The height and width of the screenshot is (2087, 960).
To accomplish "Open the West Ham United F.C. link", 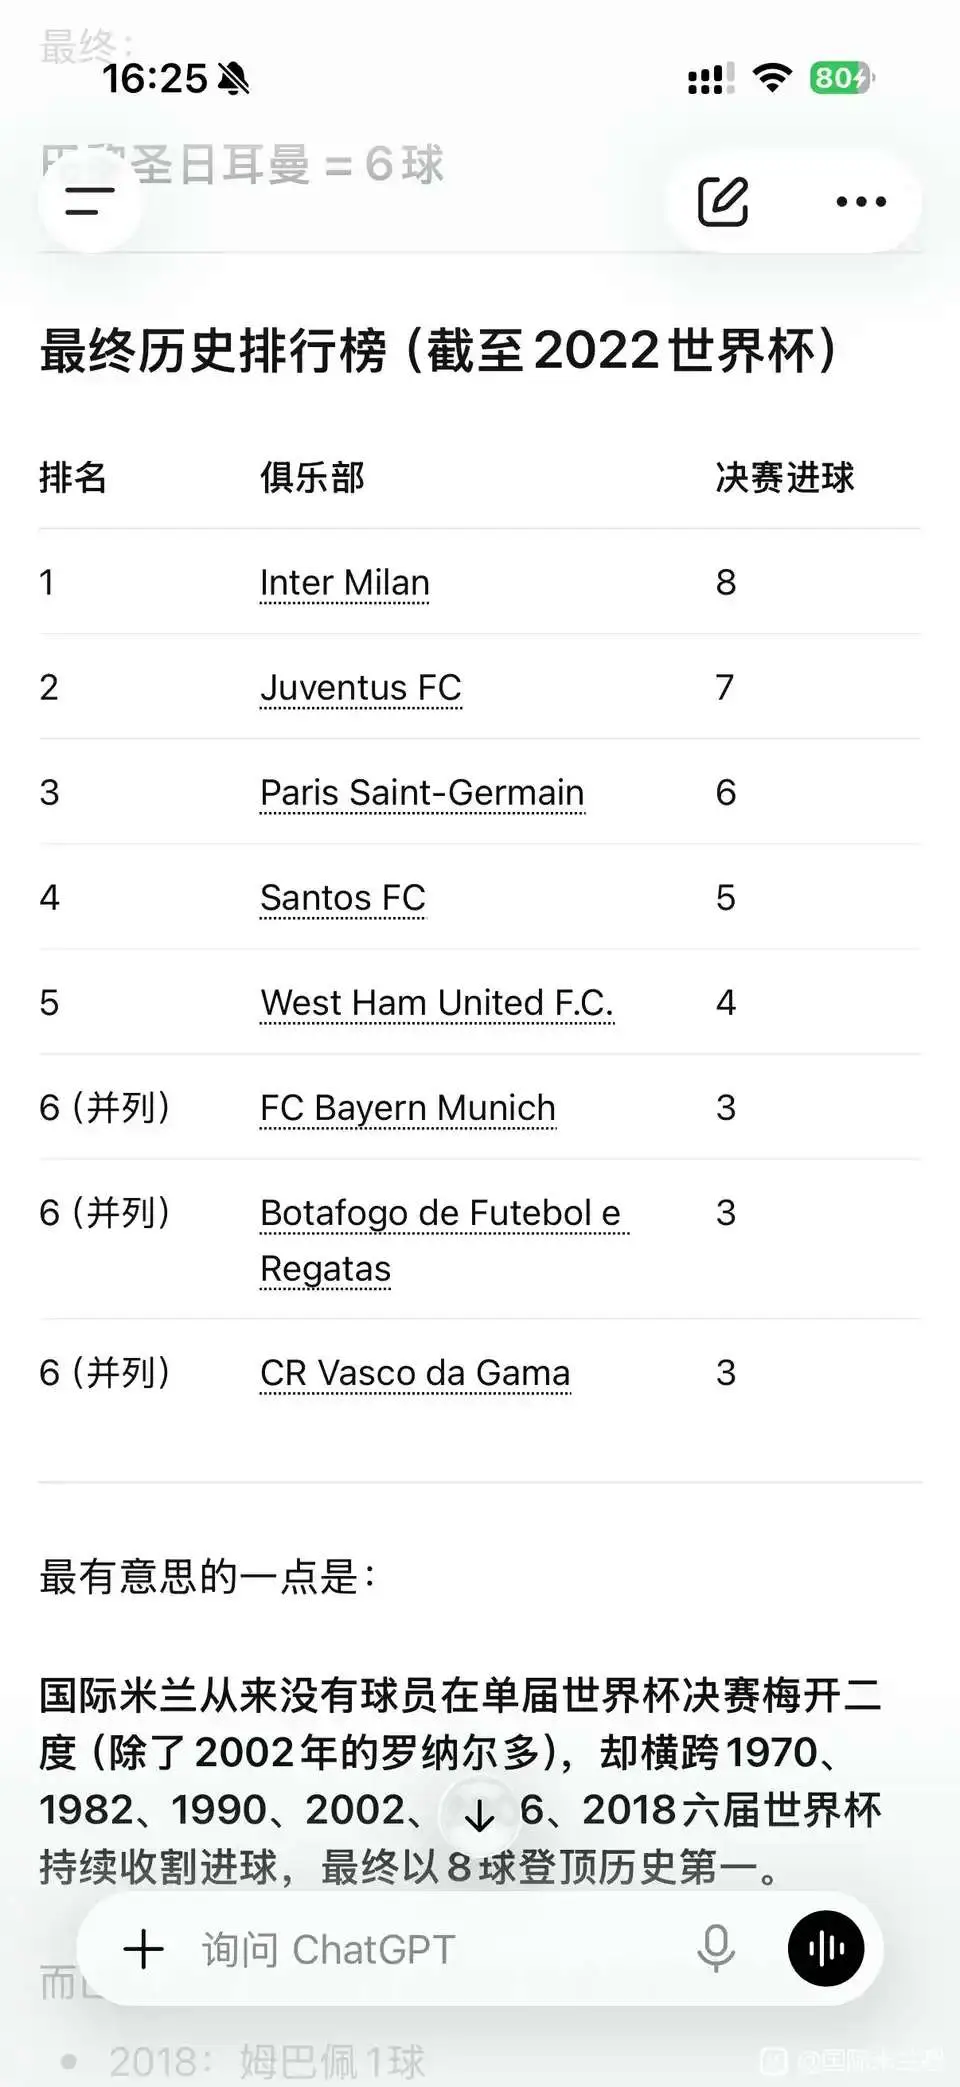I will pos(436,1002).
